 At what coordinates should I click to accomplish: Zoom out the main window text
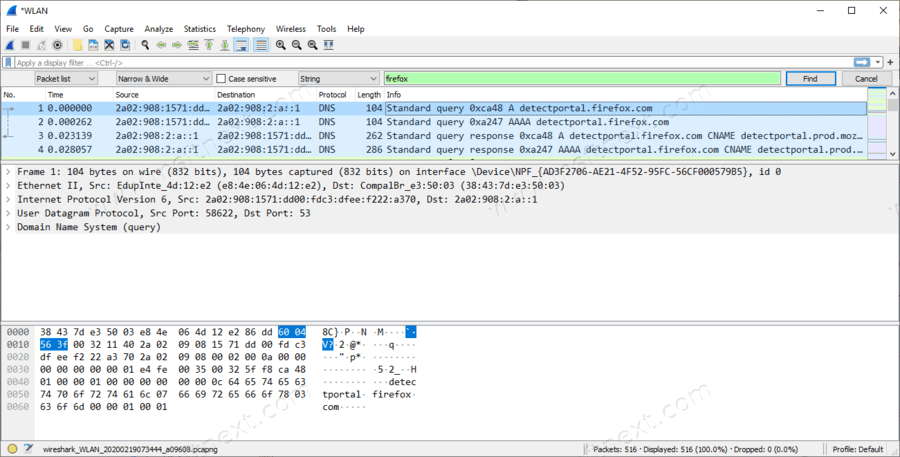[297, 45]
